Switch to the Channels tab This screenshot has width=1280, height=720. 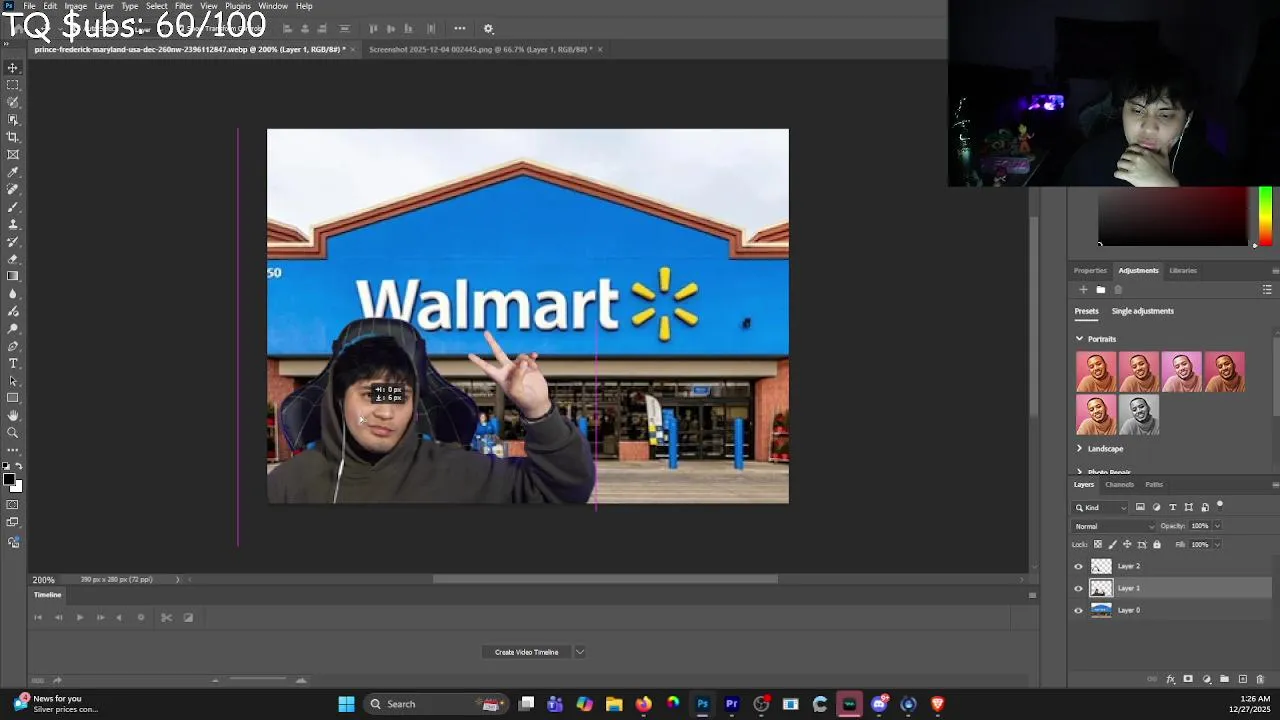1119,485
